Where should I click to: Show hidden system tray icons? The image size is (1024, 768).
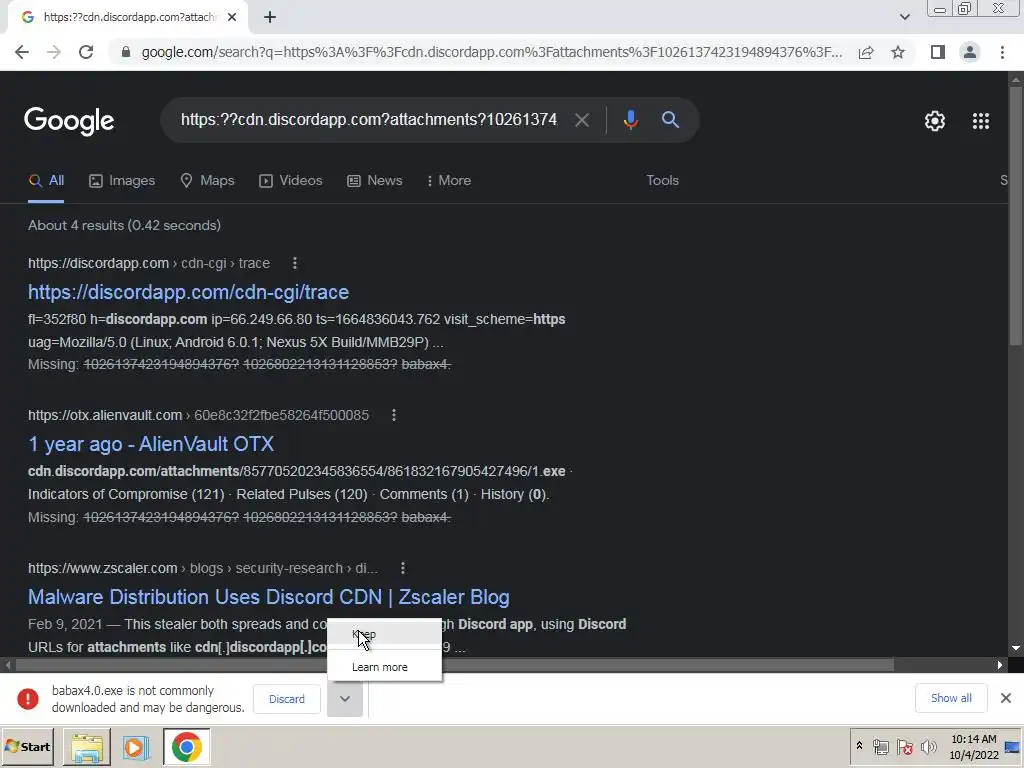[x=859, y=746]
